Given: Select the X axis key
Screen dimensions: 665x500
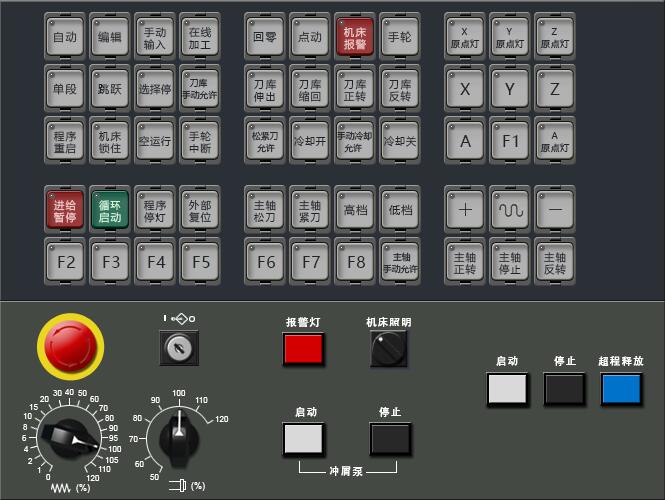Looking at the screenshot, I should [464, 88].
